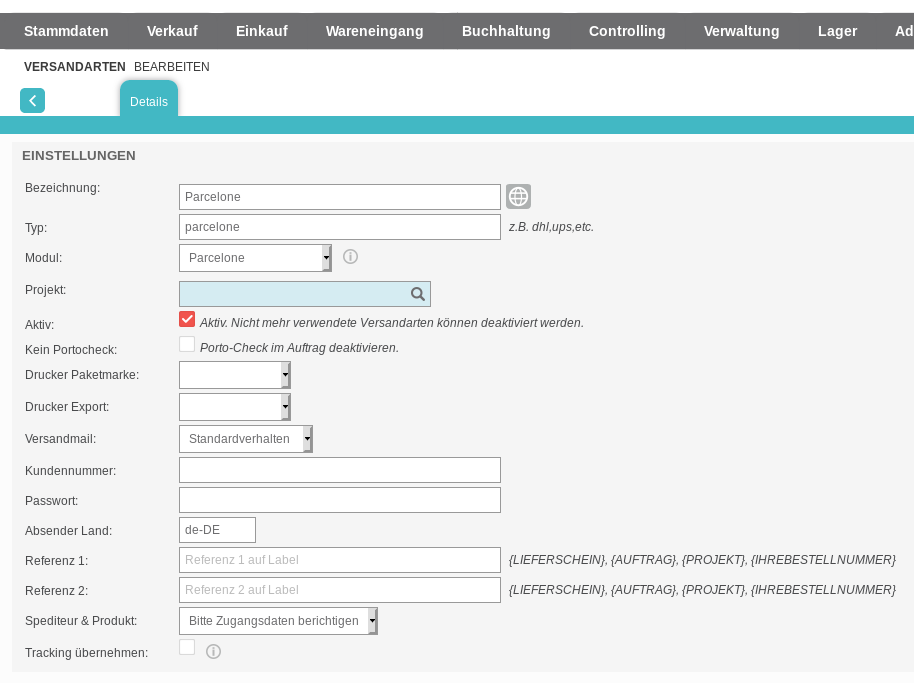The height and width of the screenshot is (683, 914).
Task: Open the Buchhaltung menu
Action: 506,31
